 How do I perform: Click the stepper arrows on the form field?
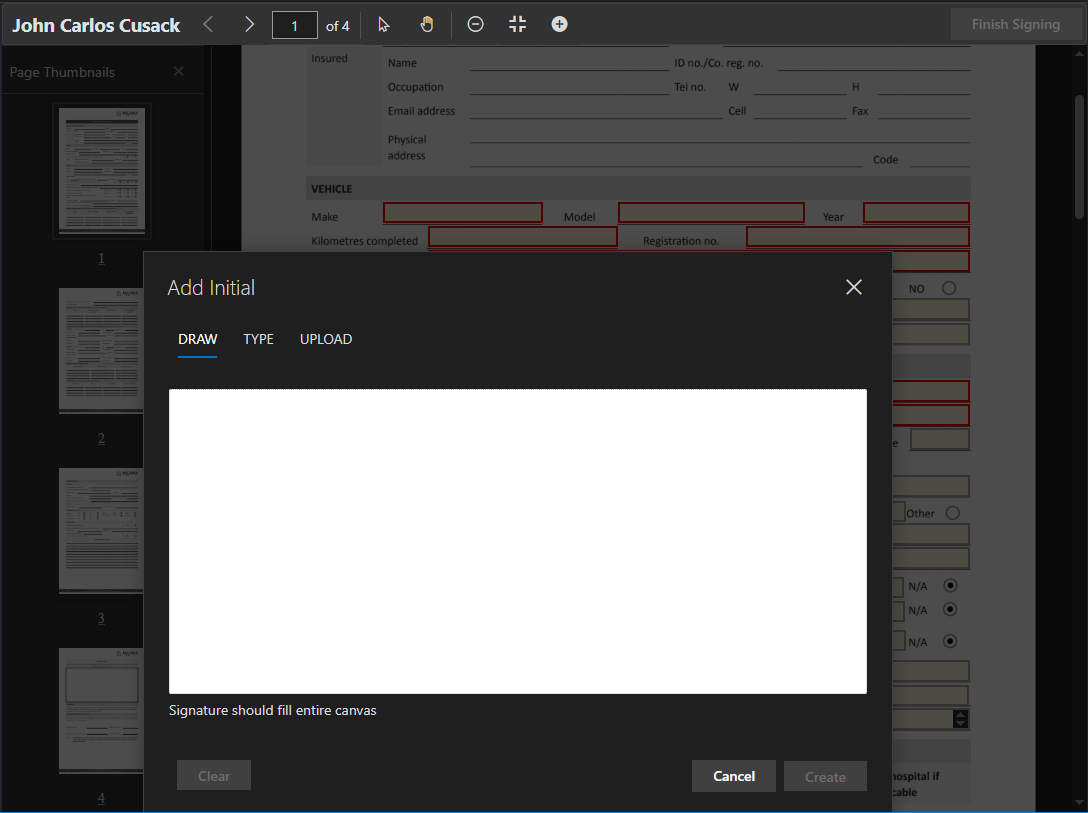960,719
